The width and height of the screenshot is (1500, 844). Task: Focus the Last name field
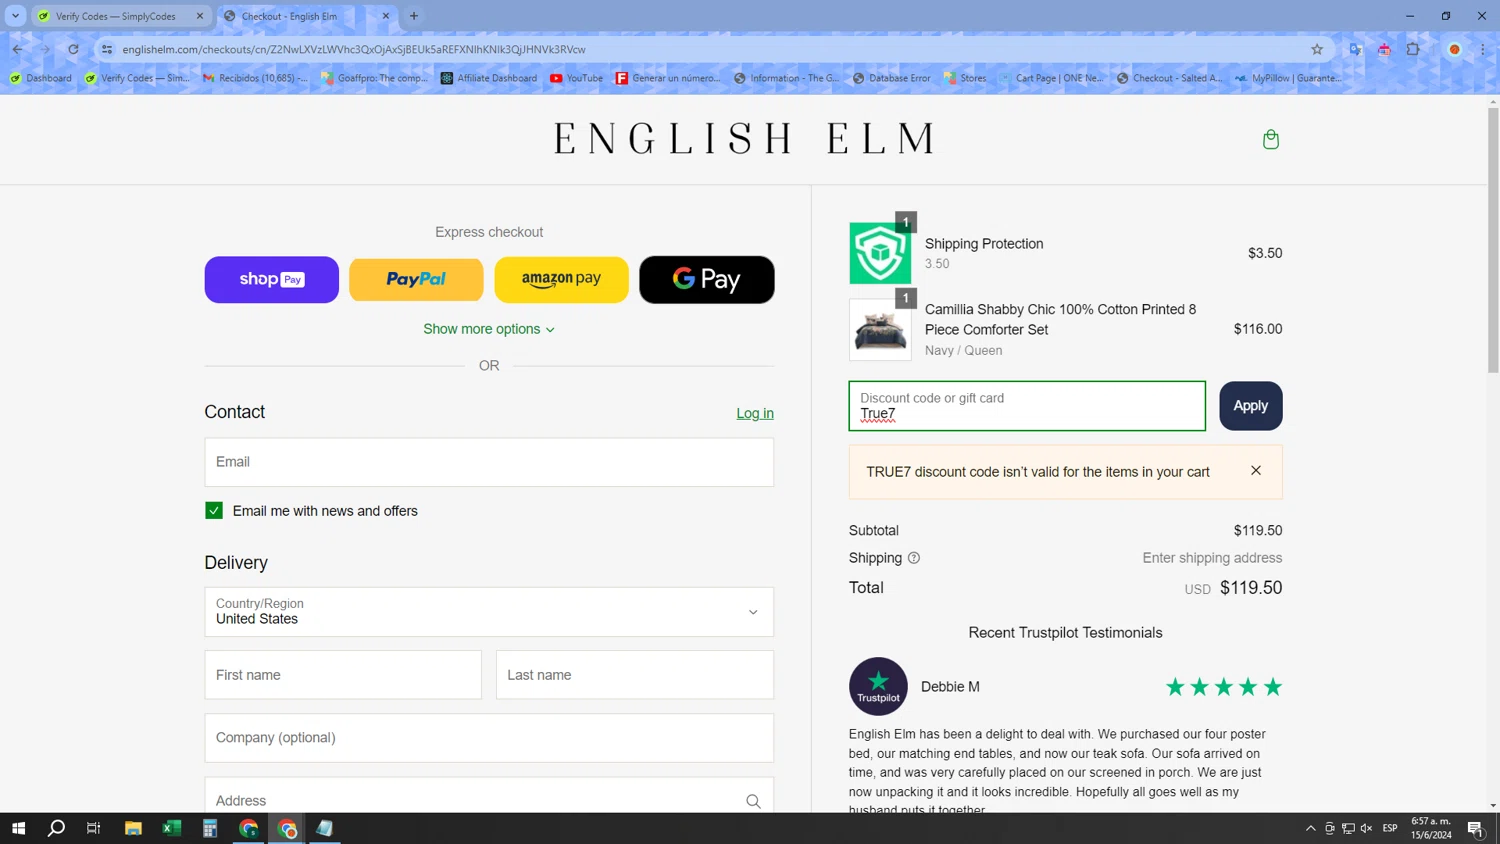pos(635,675)
